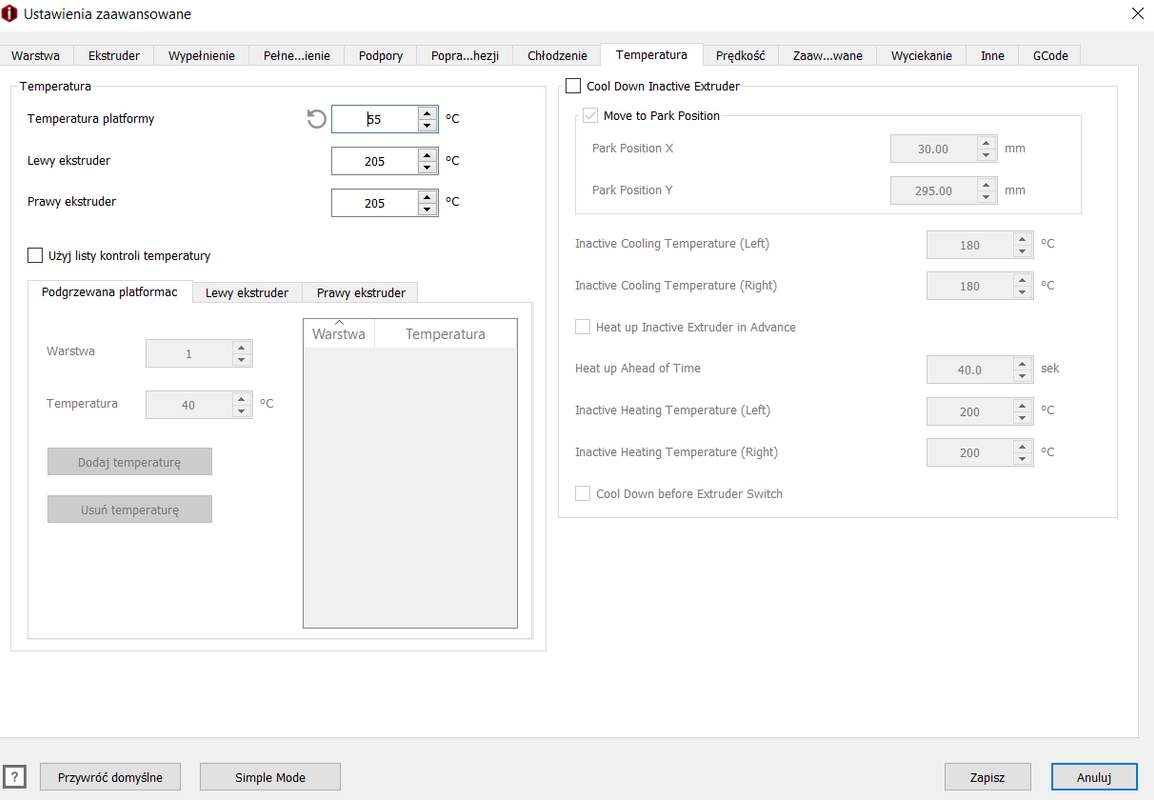This screenshot has width=1154, height=800.
Task: Click the Dodaj temperaturę button
Action: (130, 461)
